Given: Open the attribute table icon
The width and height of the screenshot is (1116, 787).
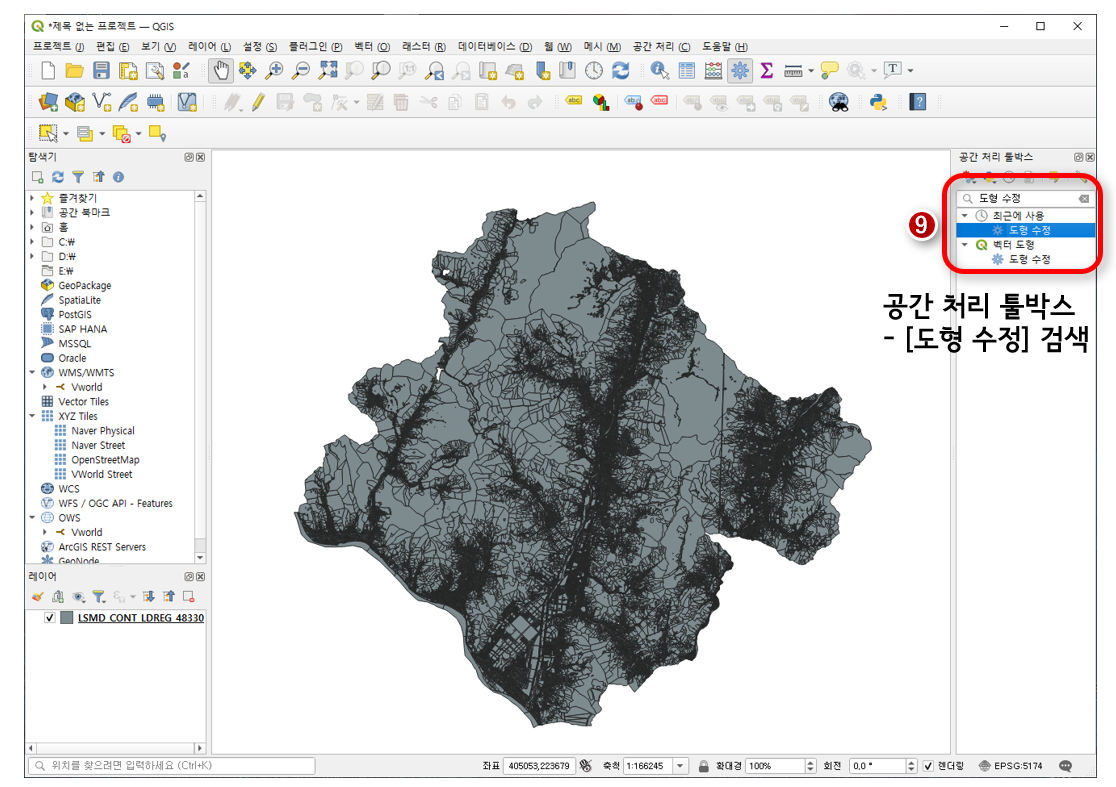Looking at the screenshot, I should pyautogui.click(x=687, y=70).
